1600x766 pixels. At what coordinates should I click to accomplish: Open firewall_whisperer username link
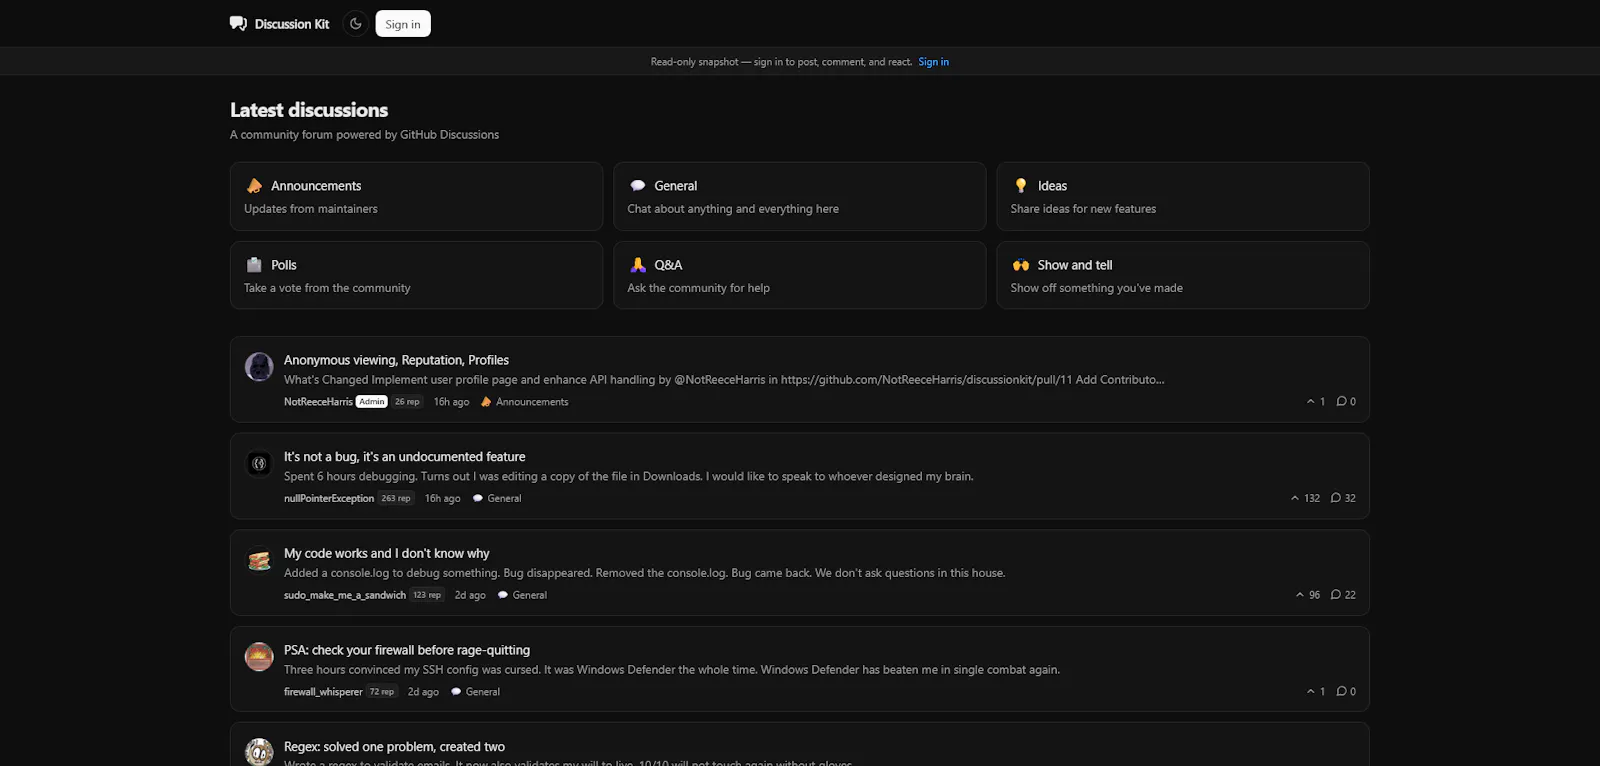click(x=323, y=692)
